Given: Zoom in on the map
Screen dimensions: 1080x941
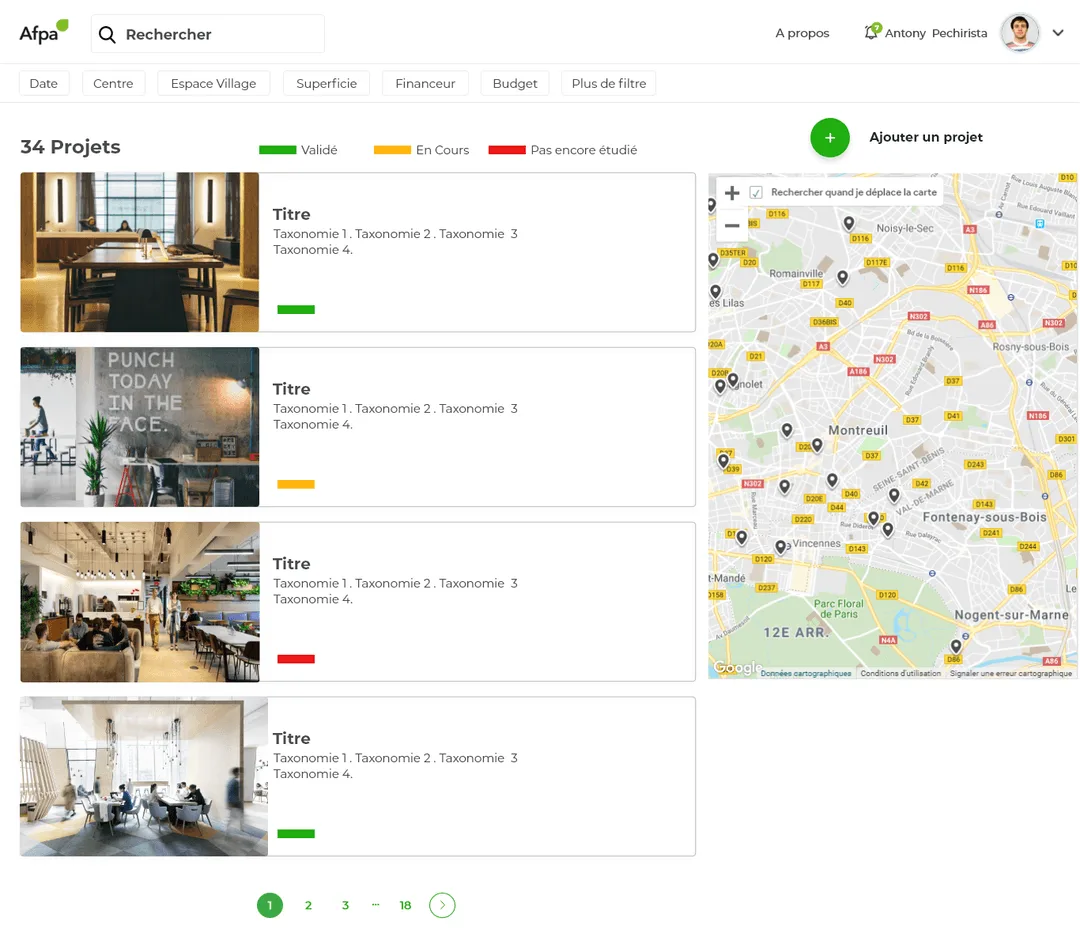Looking at the screenshot, I should (x=732, y=193).
